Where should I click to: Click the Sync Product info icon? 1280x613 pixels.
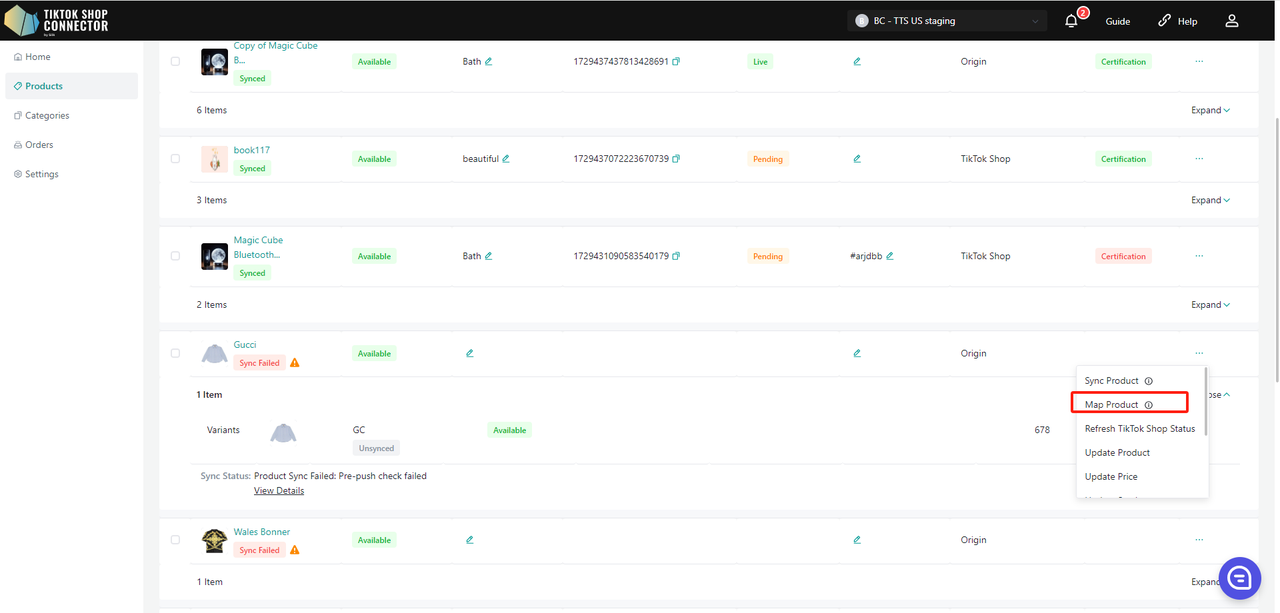pyautogui.click(x=1148, y=381)
